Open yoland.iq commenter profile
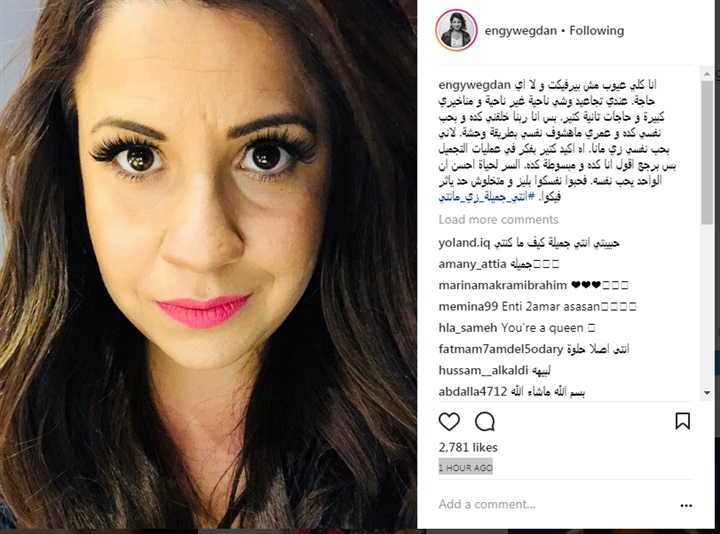 pos(464,242)
